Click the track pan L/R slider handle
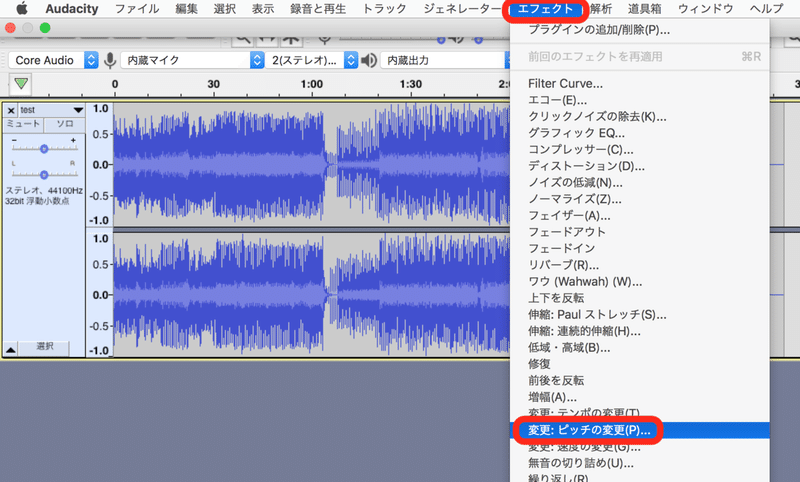Image resolution: width=800 pixels, height=482 pixels. tap(44, 174)
